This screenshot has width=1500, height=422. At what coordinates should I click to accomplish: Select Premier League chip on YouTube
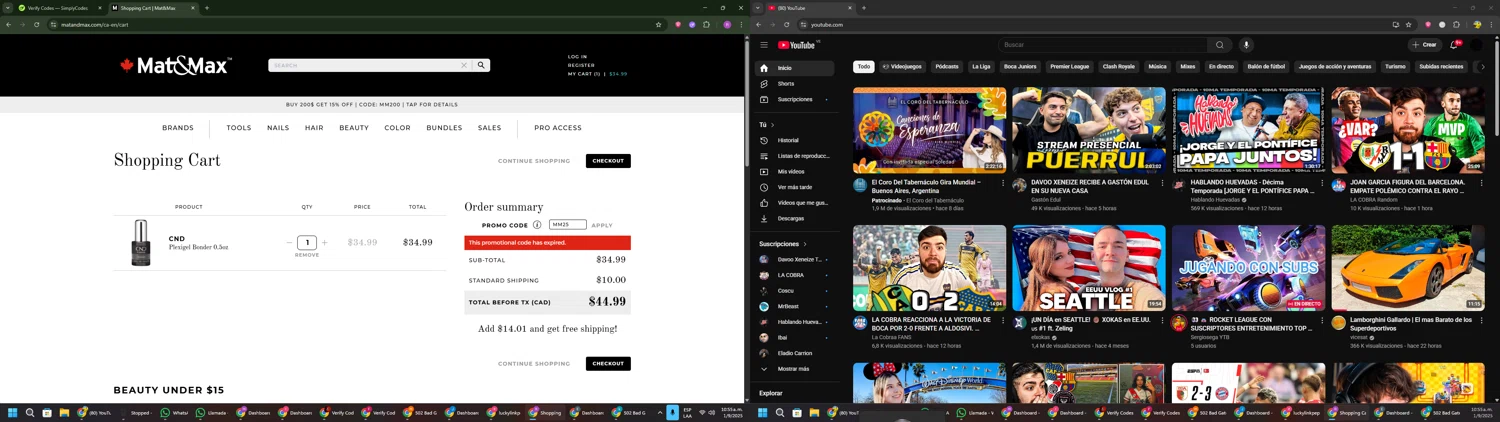pos(1069,67)
